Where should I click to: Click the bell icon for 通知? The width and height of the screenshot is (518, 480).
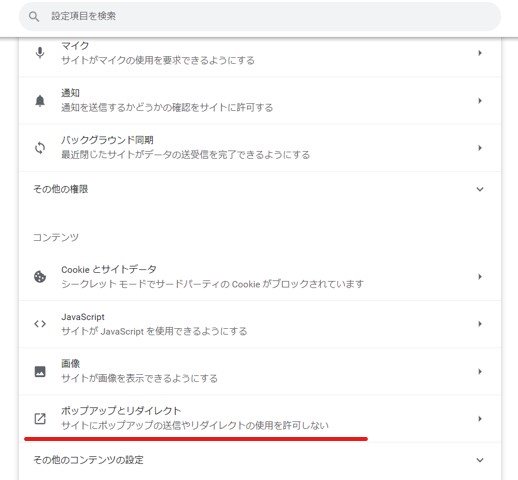coord(40,100)
